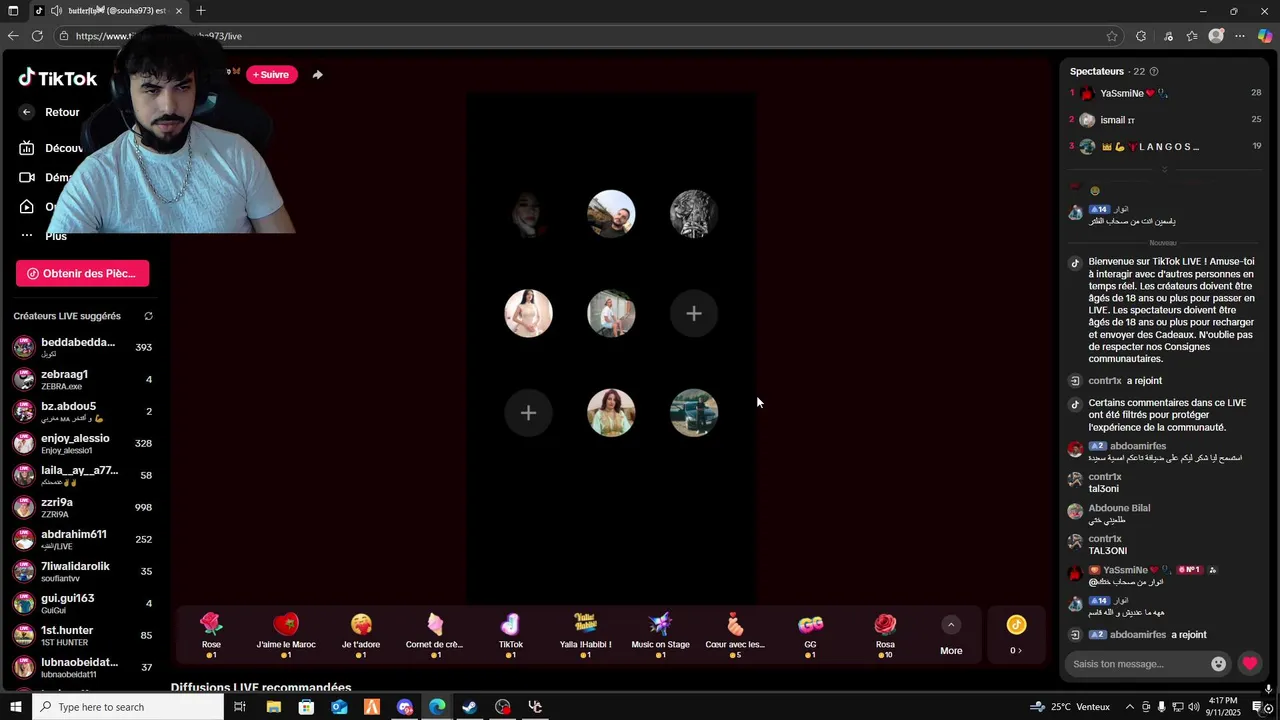Select woman in green dress seat
This screenshot has height=720, width=1280.
pyautogui.click(x=611, y=413)
